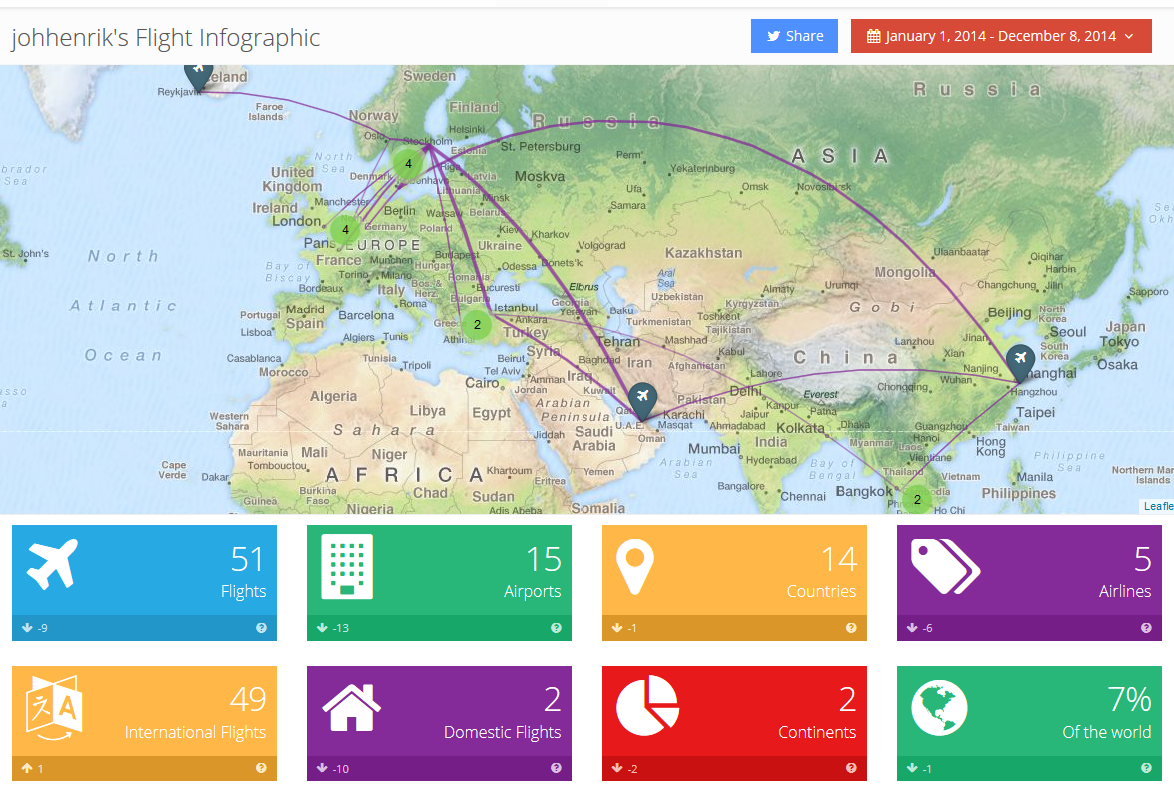Click the tags icon in Airlines tile
The height and width of the screenshot is (796, 1174).
(x=944, y=566)
